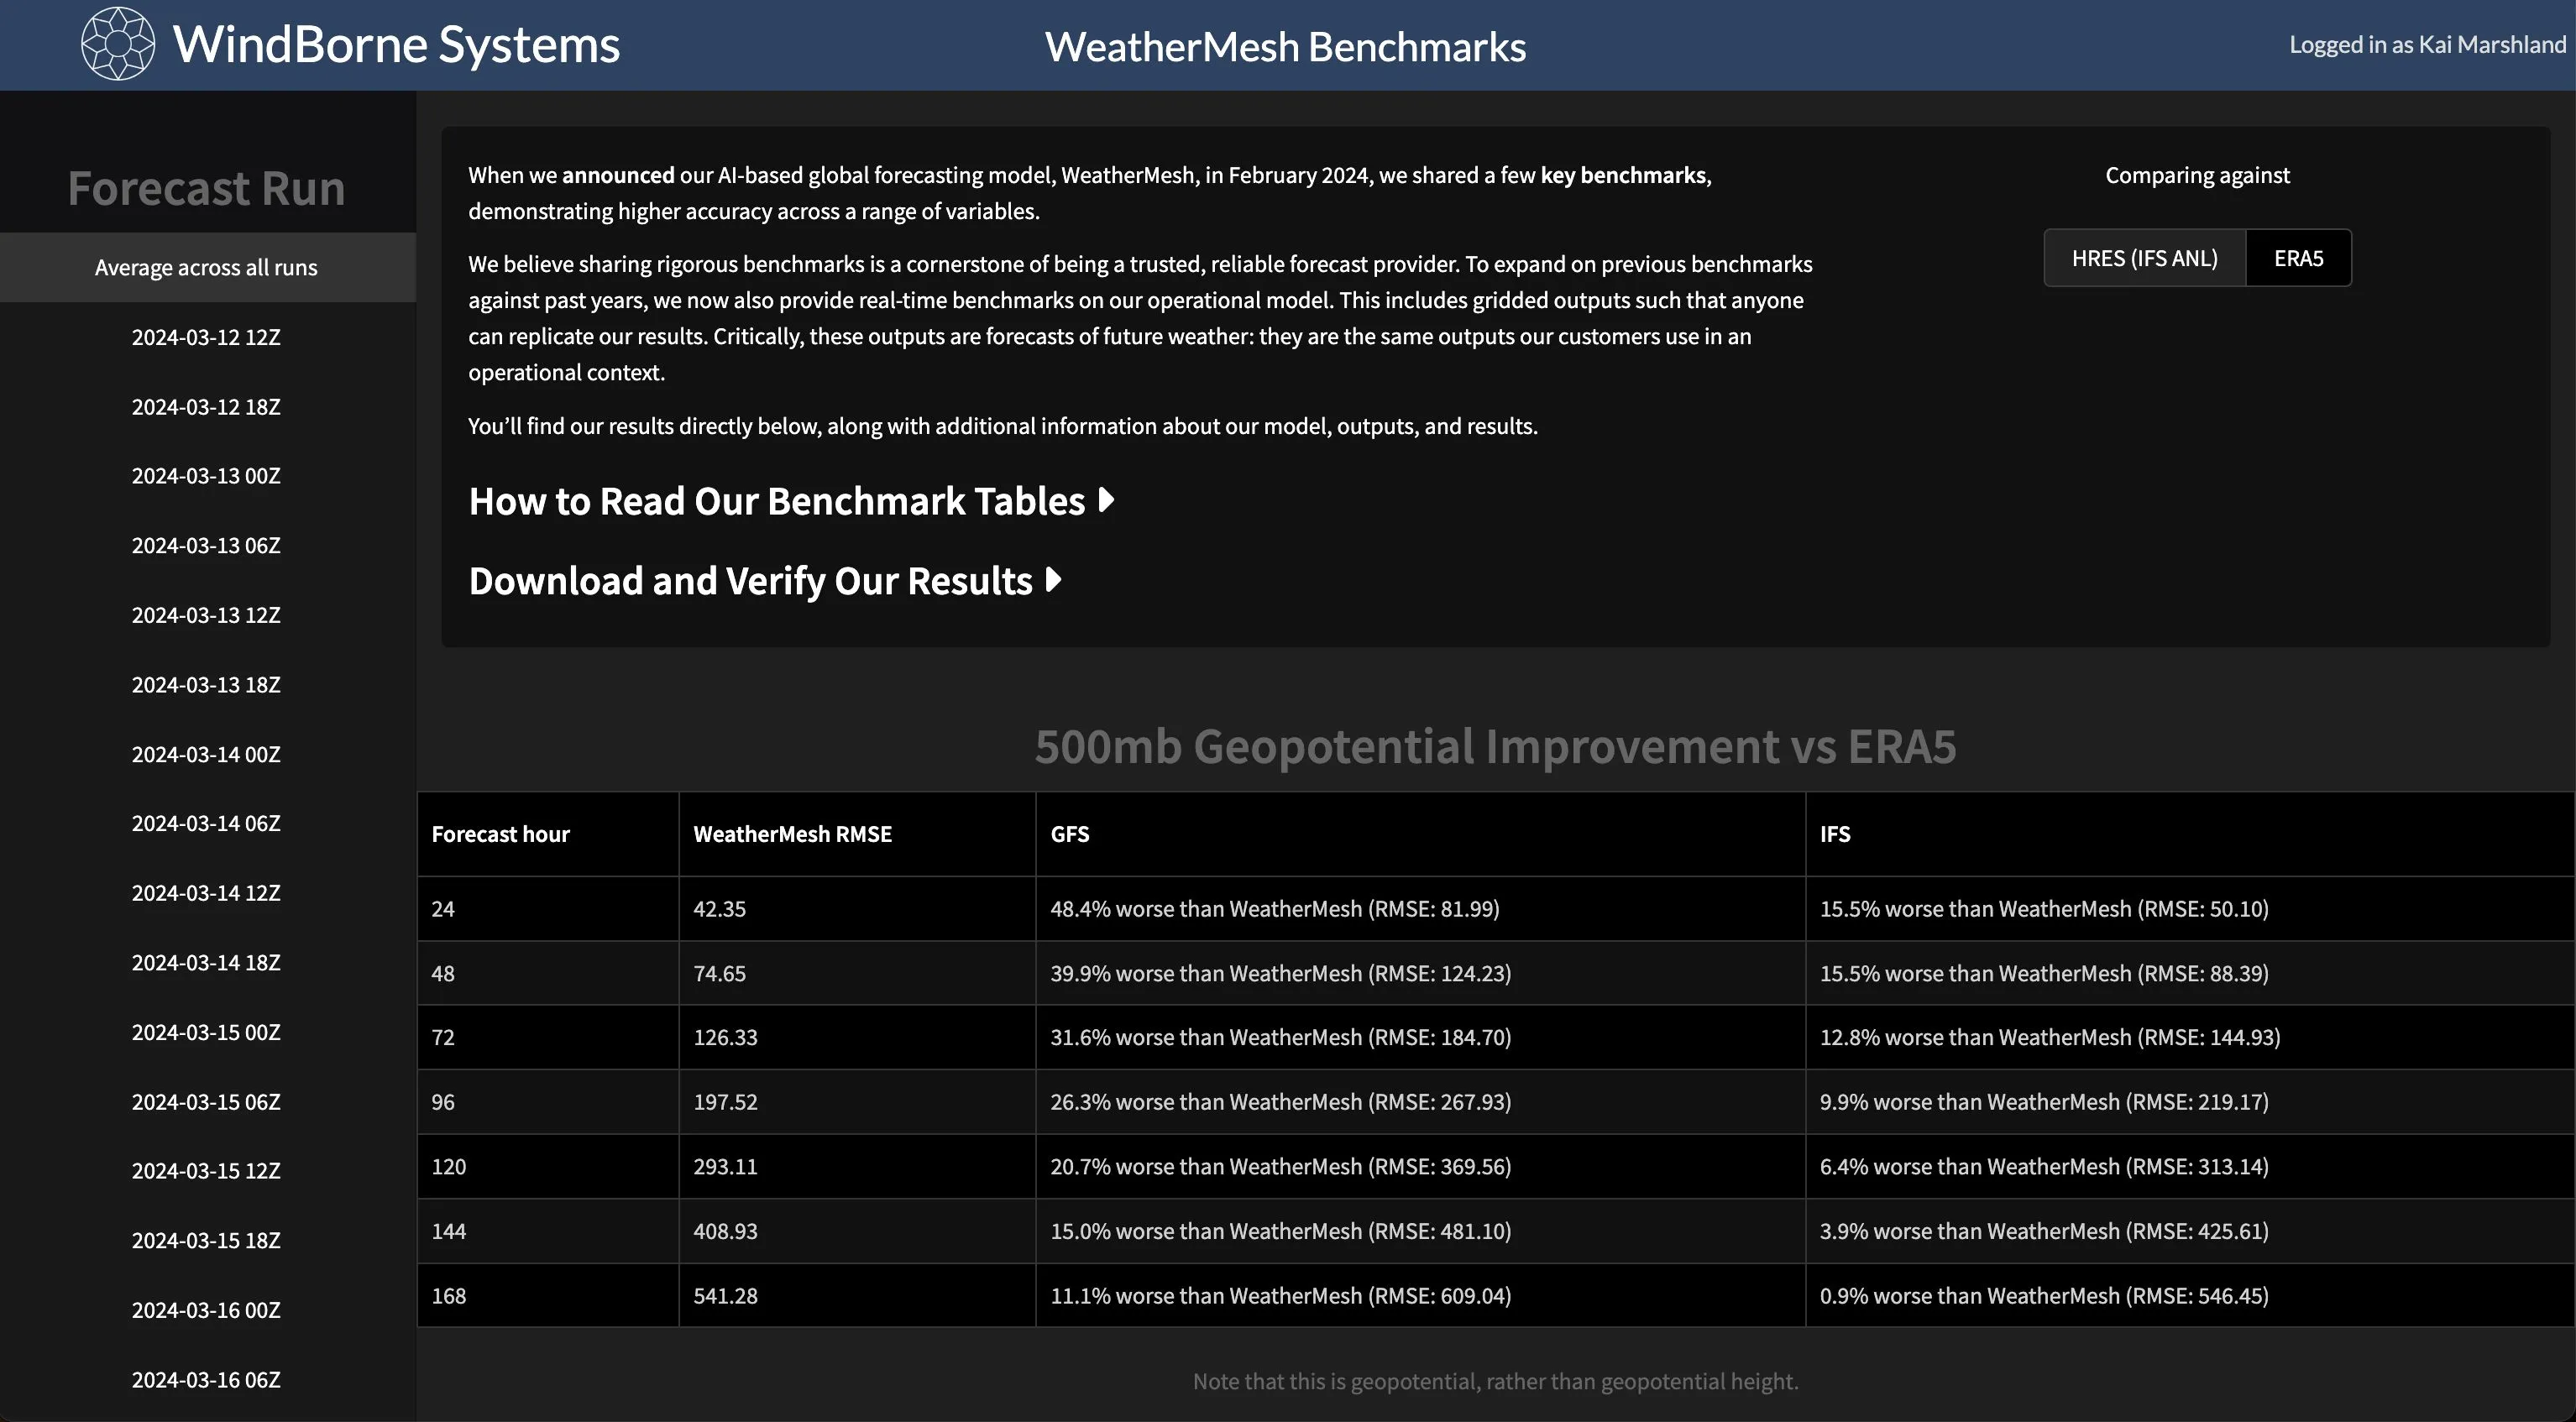Click the WindBorne Systems logo icon

118,44
